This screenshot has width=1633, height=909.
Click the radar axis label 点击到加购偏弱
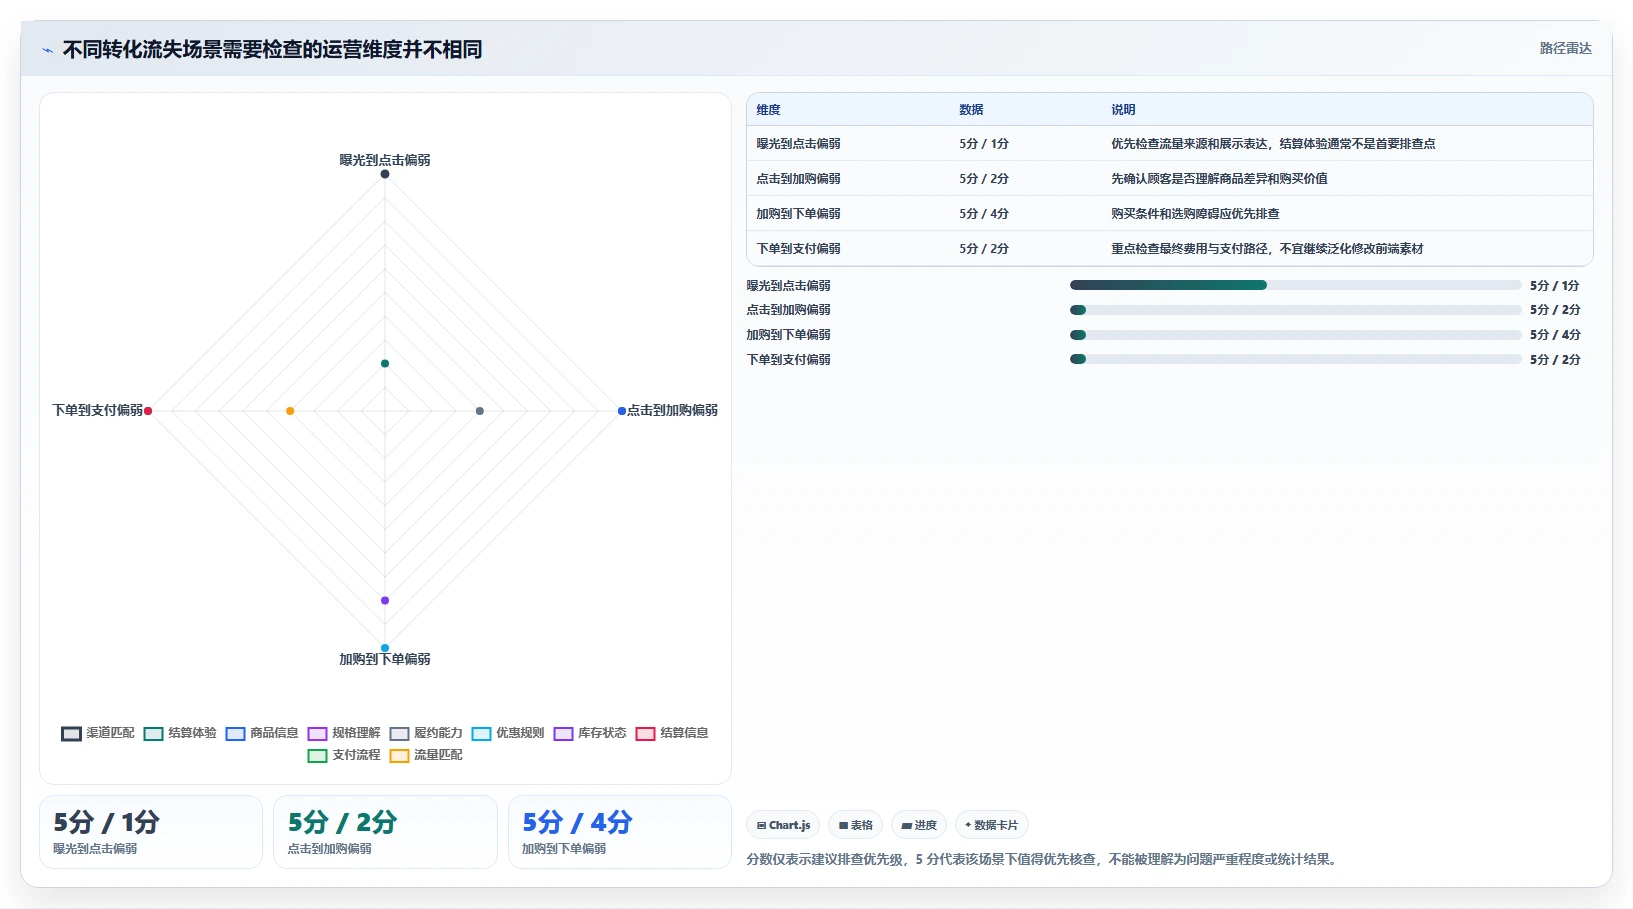[x=672, y=410]
